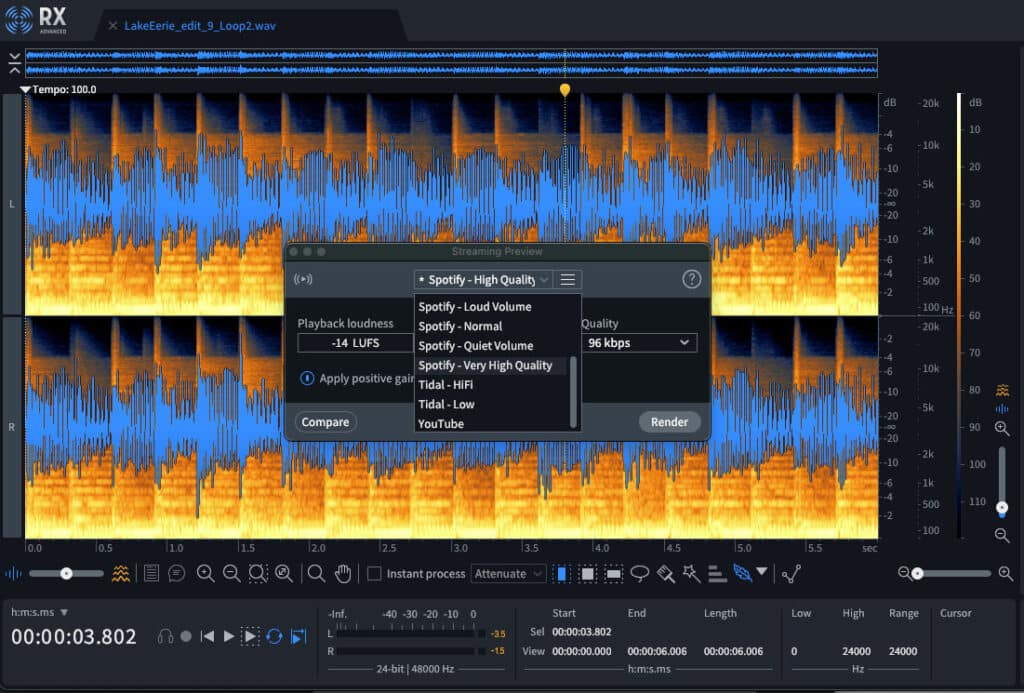Toggle the Apply positive gain option
The image size is (1024, 693).
click(x=308, y=379)
